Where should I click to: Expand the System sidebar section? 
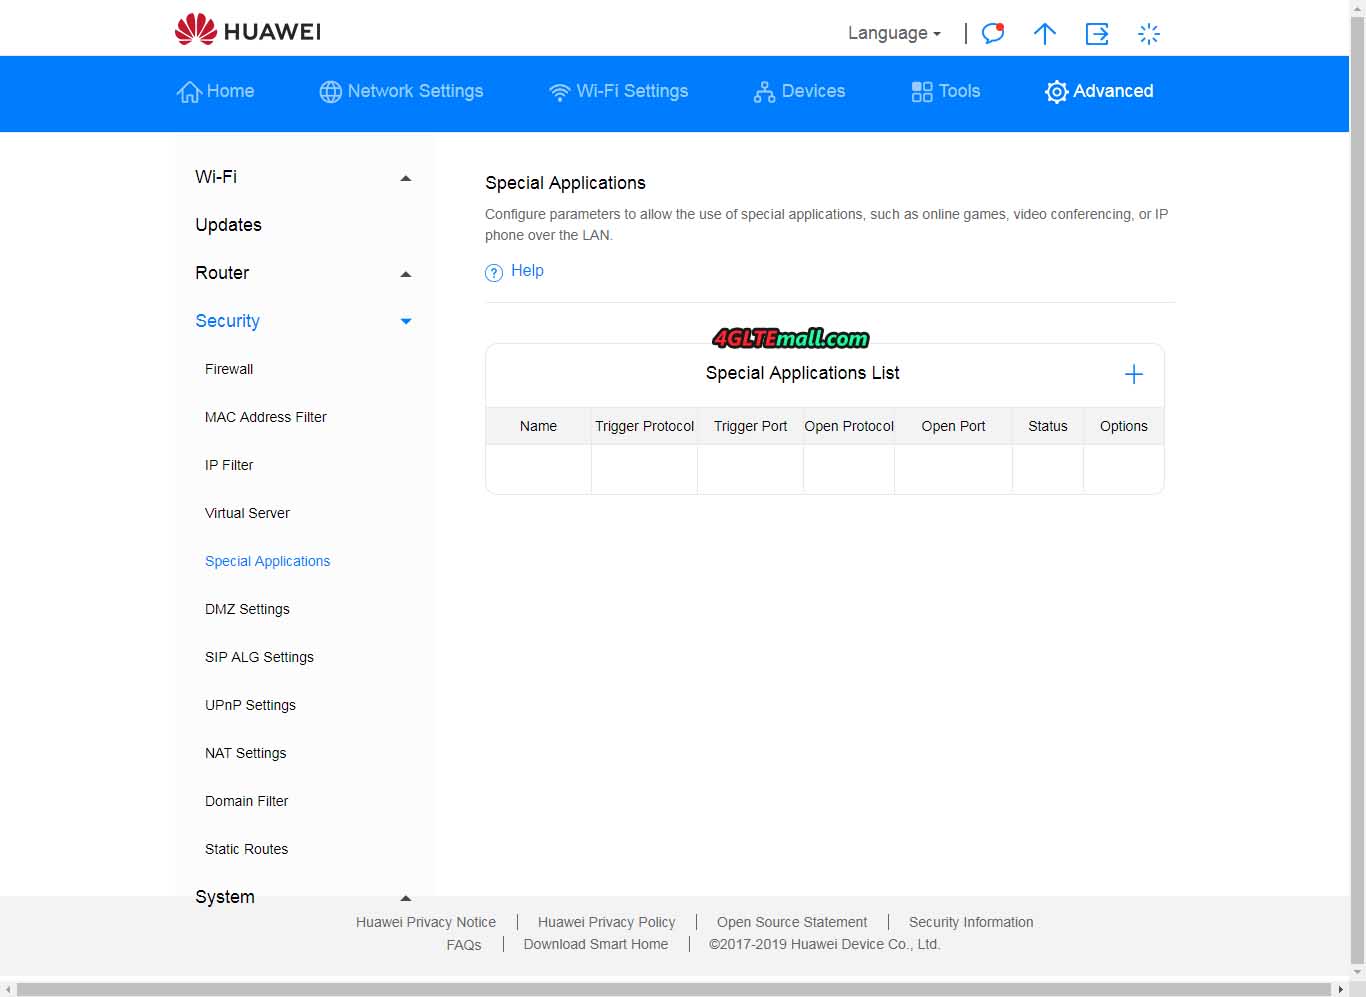[405, 898]
